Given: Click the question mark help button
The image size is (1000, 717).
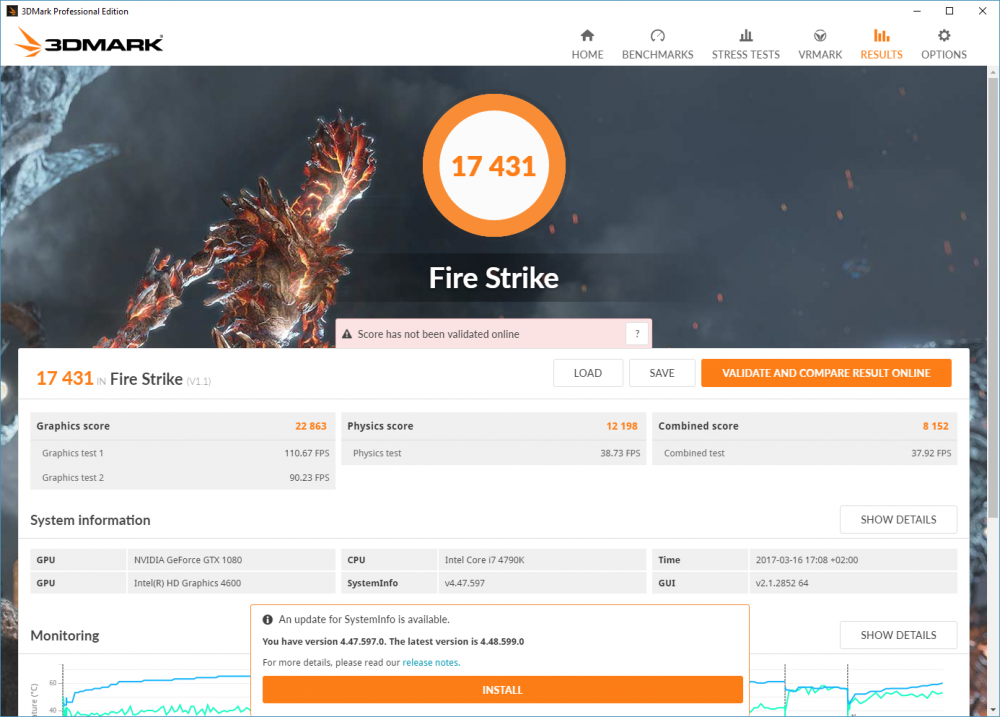Looking at the screenshot, I should 637,334.
